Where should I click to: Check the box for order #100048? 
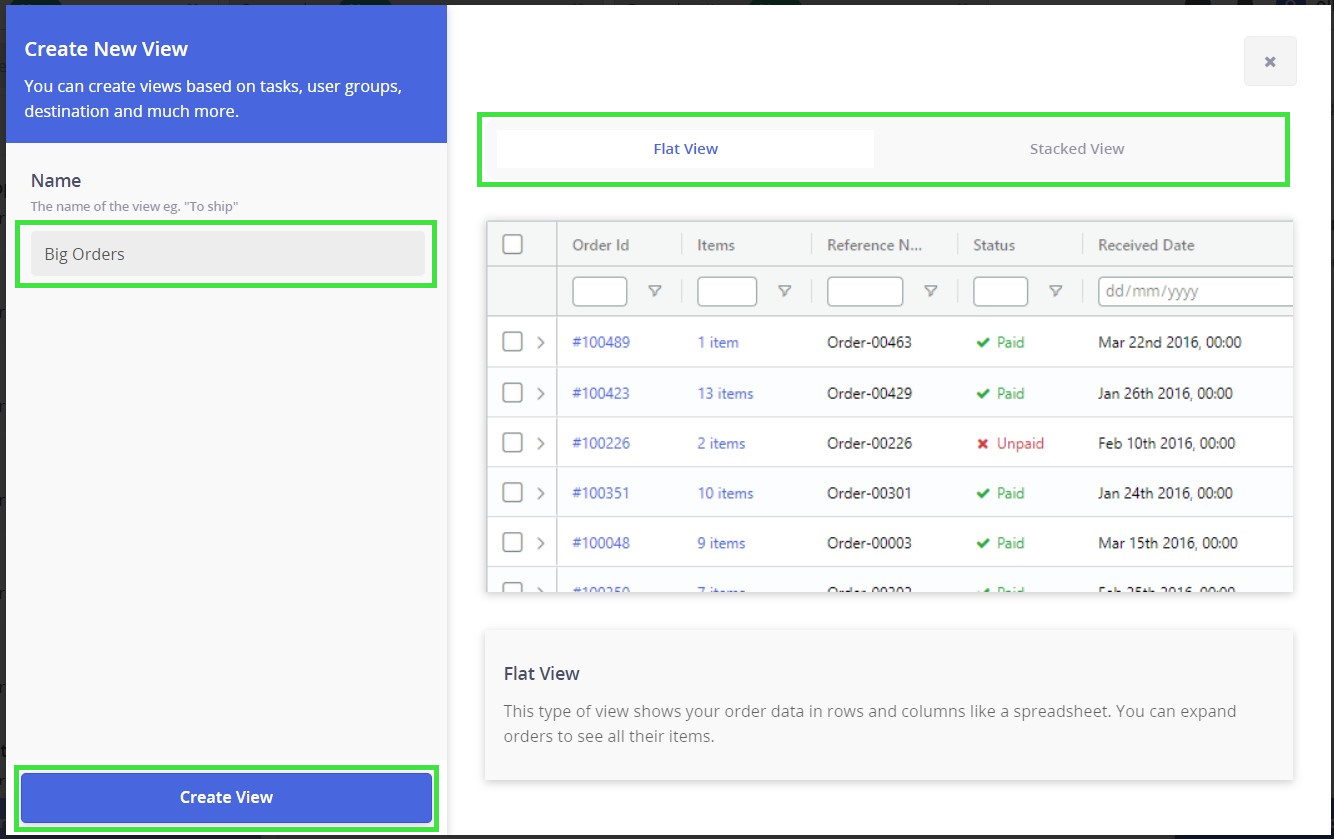tap(512, 543)
